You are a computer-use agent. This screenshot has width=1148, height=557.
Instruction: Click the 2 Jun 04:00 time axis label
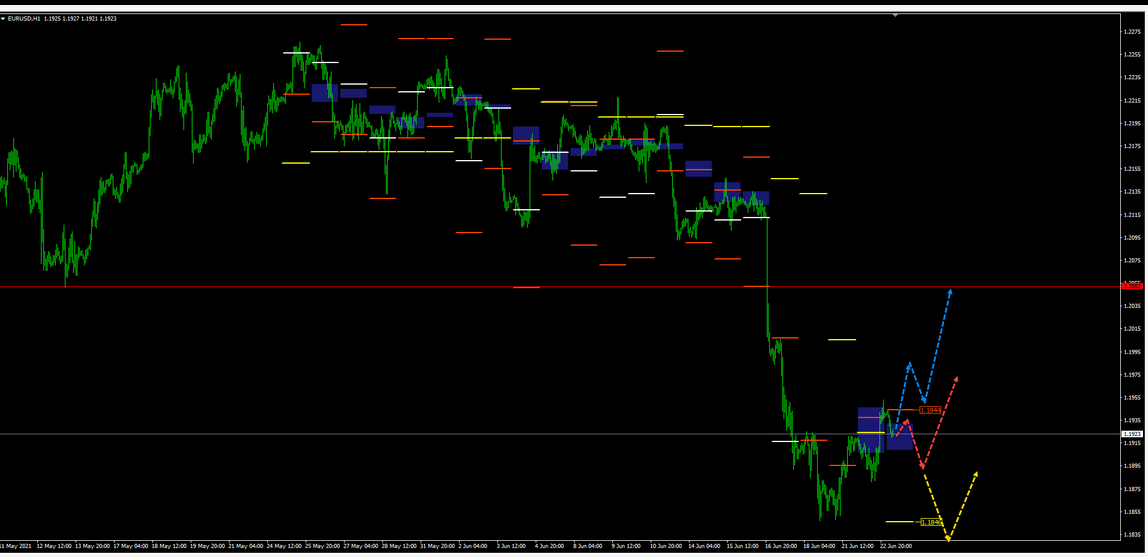pyautogui.click(x=473, y=547)
